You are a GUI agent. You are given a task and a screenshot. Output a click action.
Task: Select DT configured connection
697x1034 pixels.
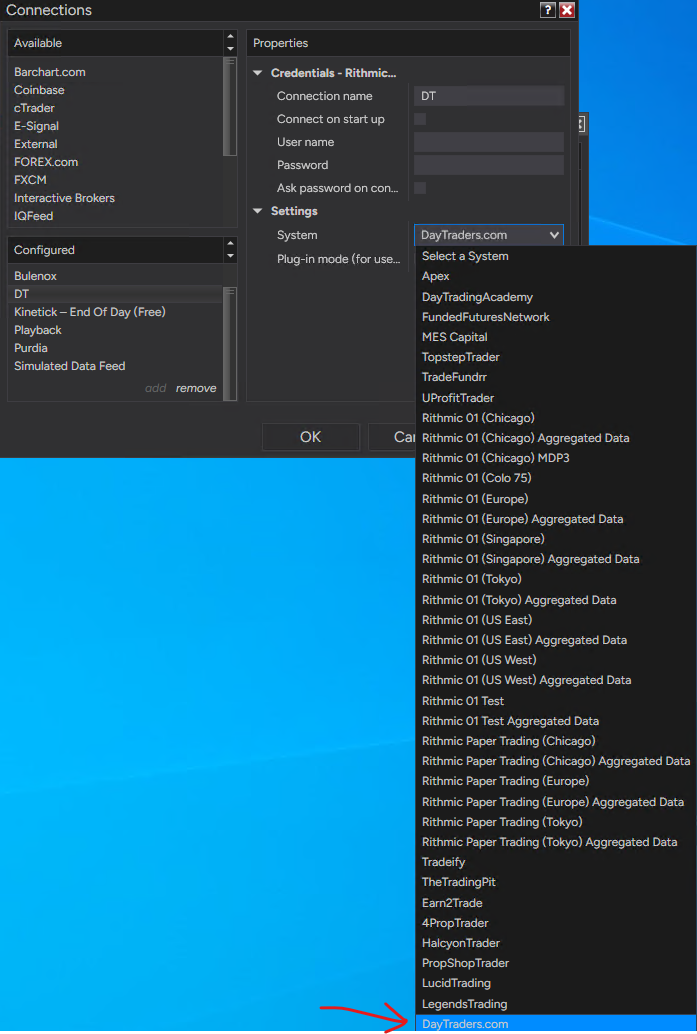115,294
